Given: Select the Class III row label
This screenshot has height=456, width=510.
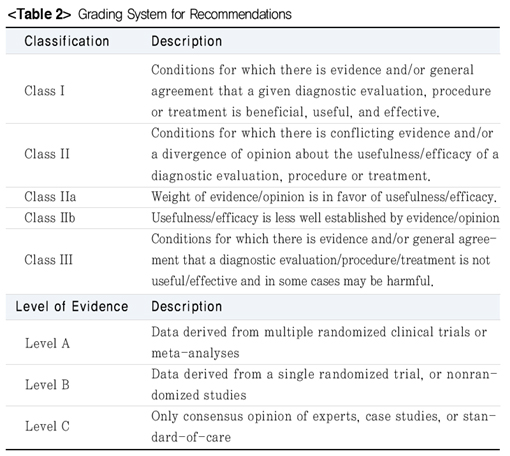Looking at the screenshot, I should click(x=48, y=260).
